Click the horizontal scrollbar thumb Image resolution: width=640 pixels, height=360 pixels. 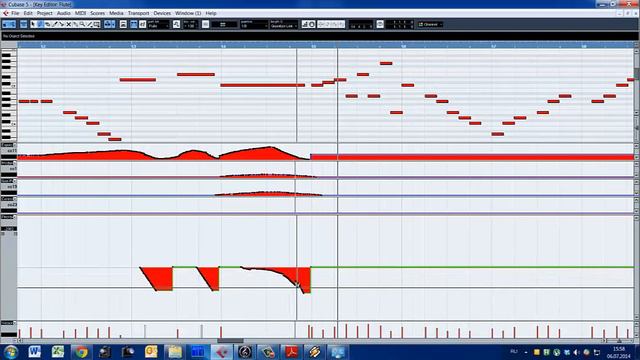tap(230, 341)
